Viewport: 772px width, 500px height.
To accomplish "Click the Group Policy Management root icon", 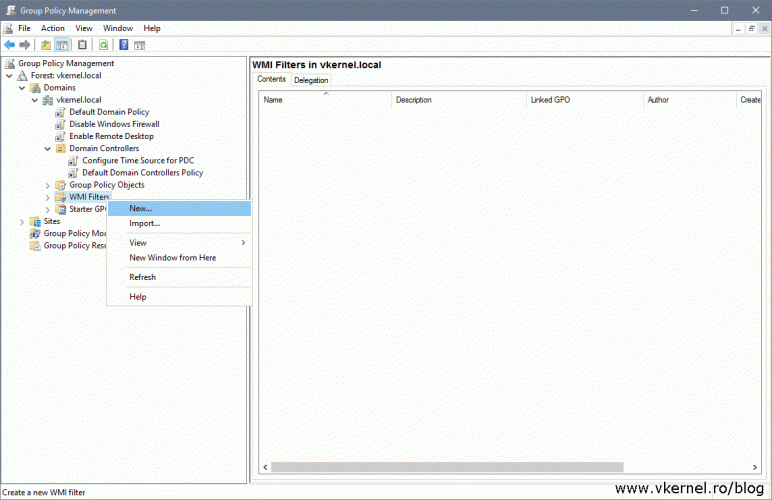I will pos(9,63).
